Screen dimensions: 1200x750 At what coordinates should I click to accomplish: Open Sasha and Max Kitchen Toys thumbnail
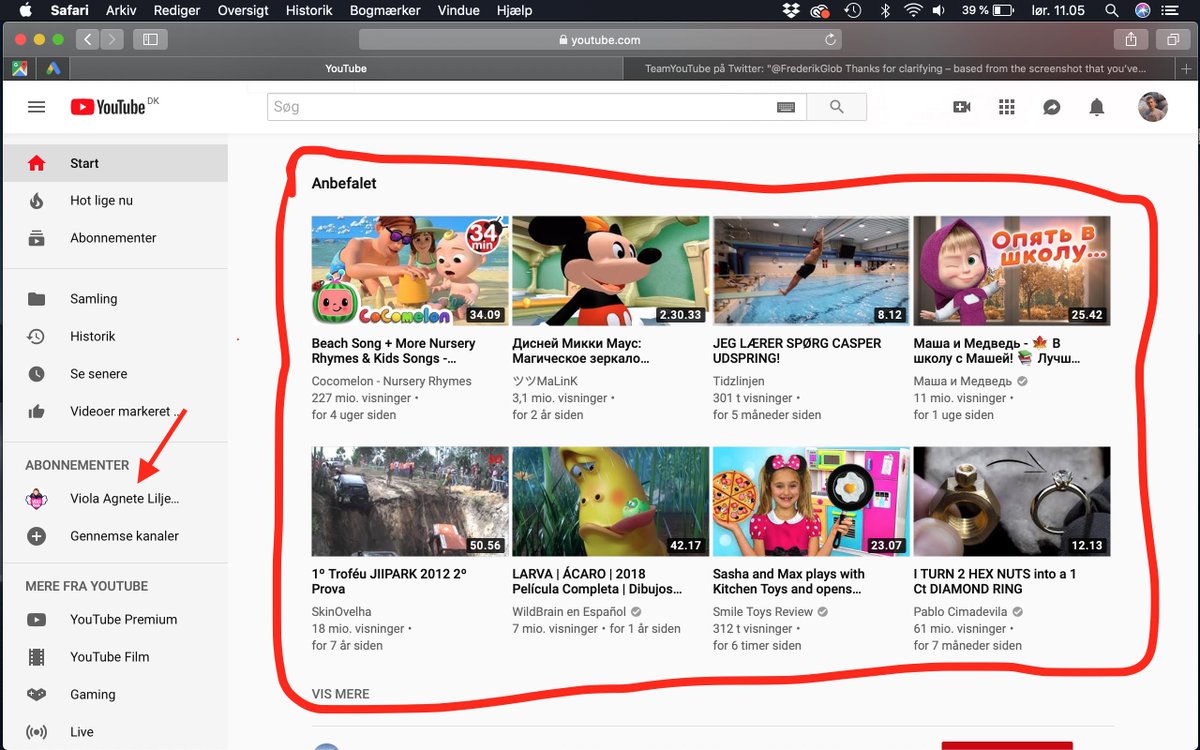(x=811, y=502)
